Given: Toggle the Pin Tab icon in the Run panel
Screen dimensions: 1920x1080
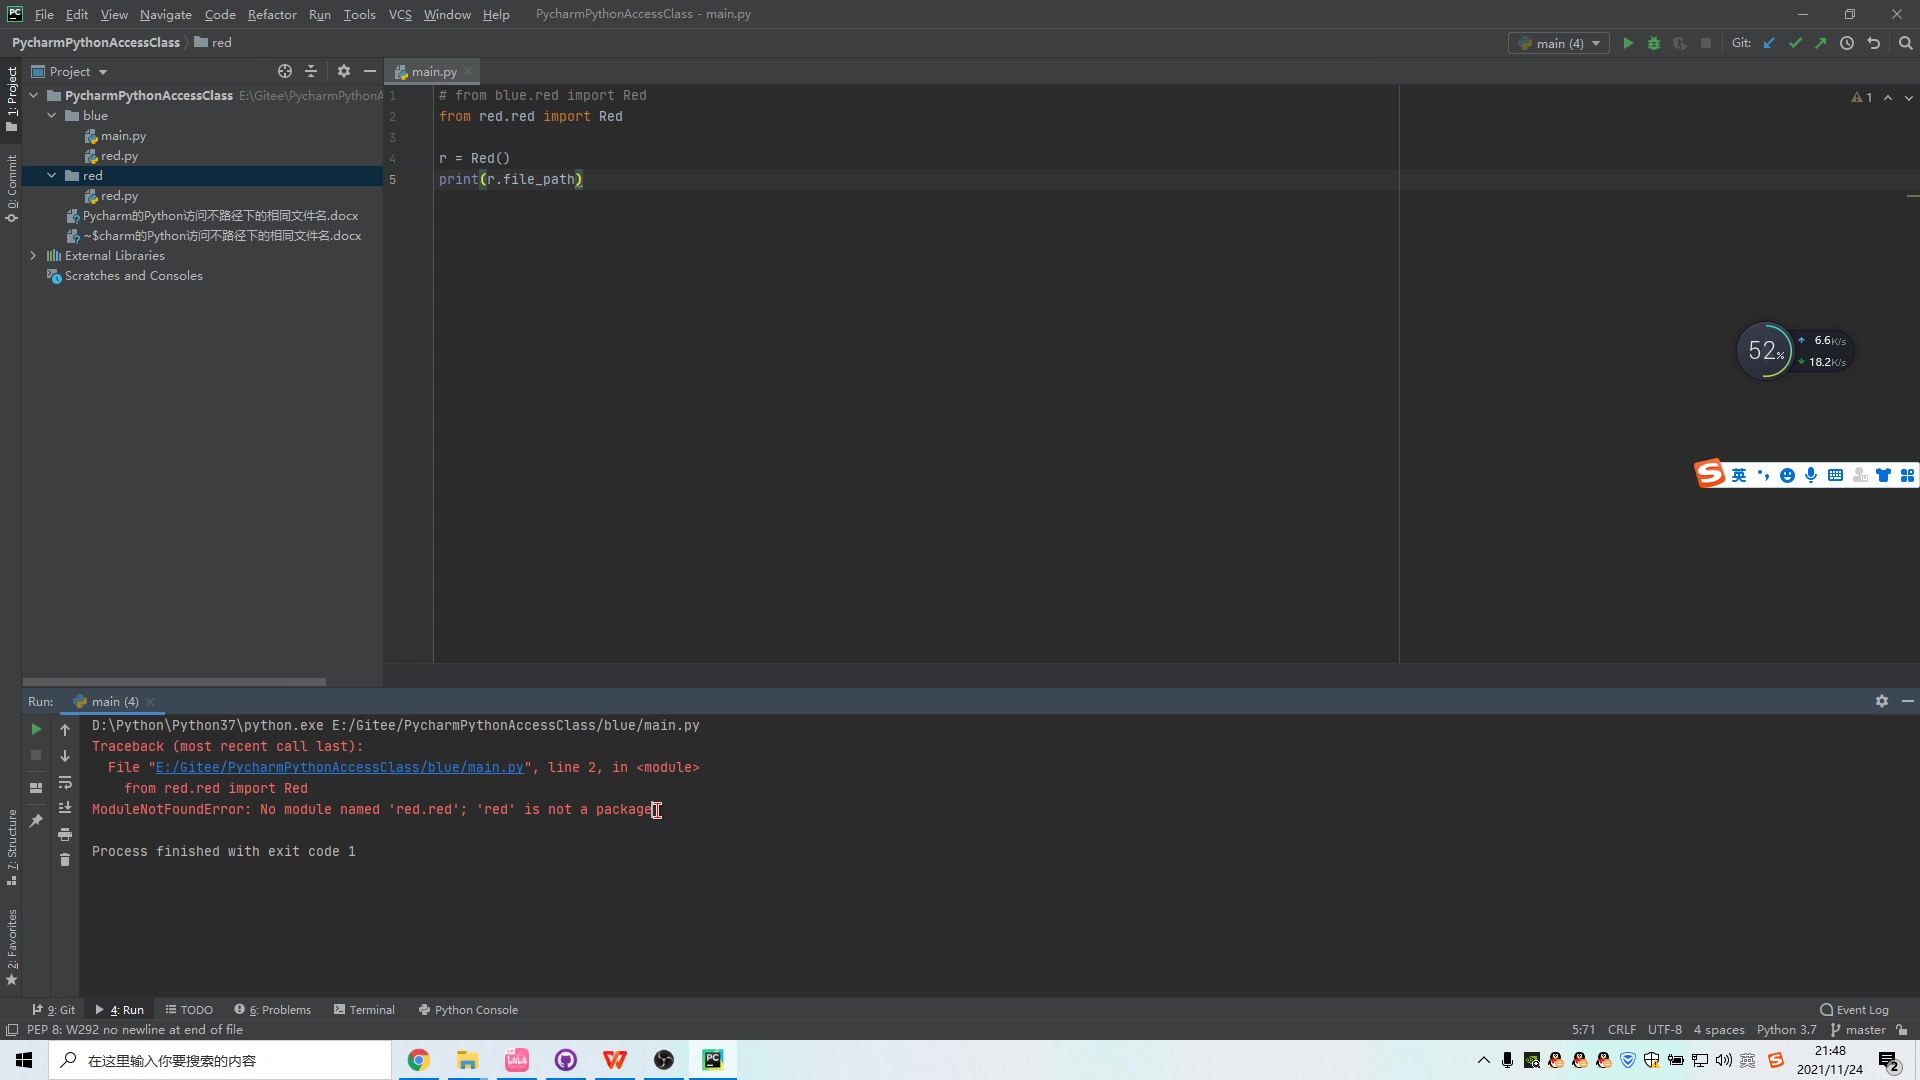Looking at the screenshot, I should click(x=36, y=820).
